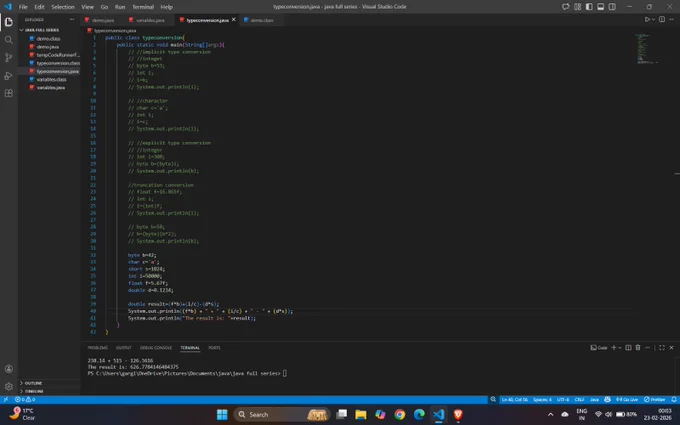Open the Run and Debug view
This screenshot has width=680, height=425.
9,76
